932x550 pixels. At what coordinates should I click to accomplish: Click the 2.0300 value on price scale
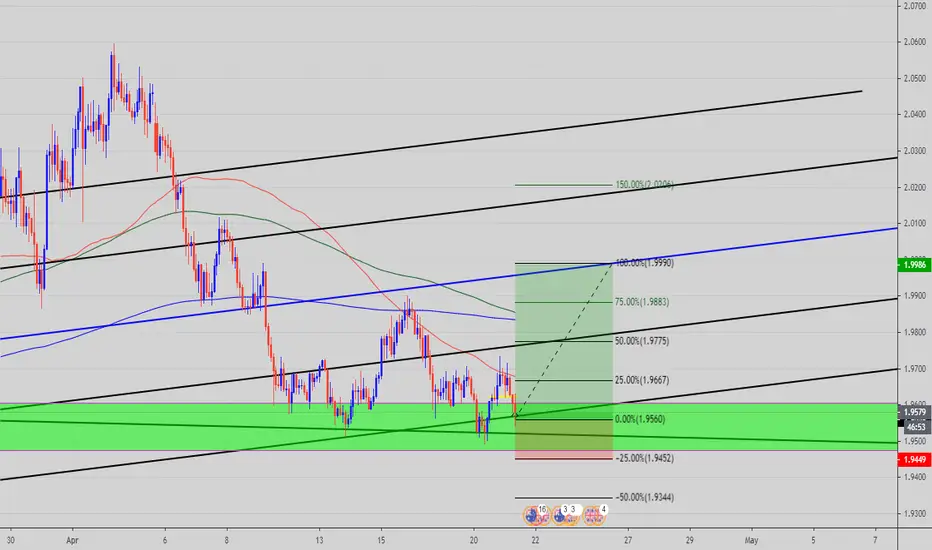pos(914,151)
